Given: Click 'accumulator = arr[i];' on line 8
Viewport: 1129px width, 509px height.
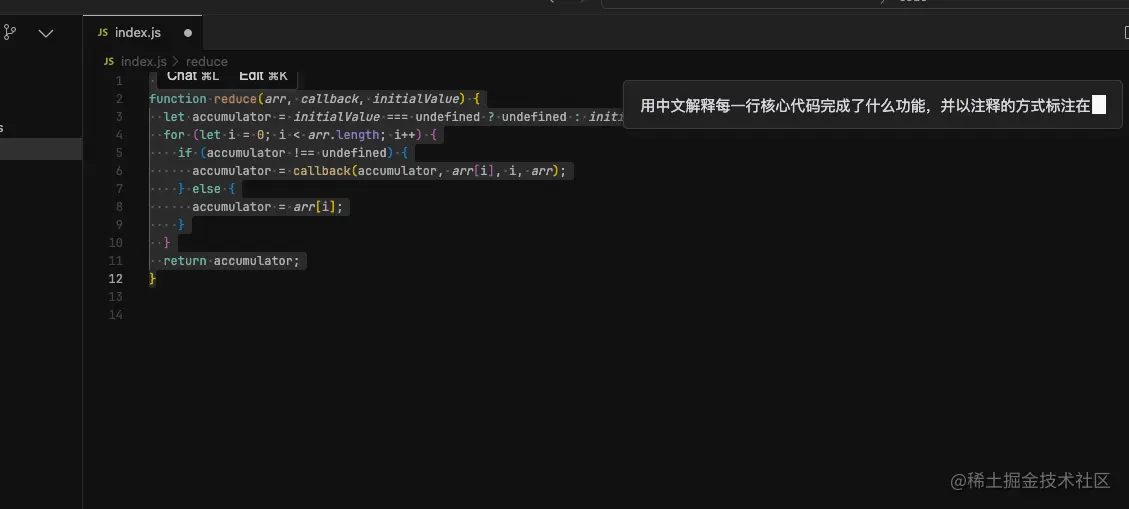Looking at the screenshot, I should [x=268, y=207].
